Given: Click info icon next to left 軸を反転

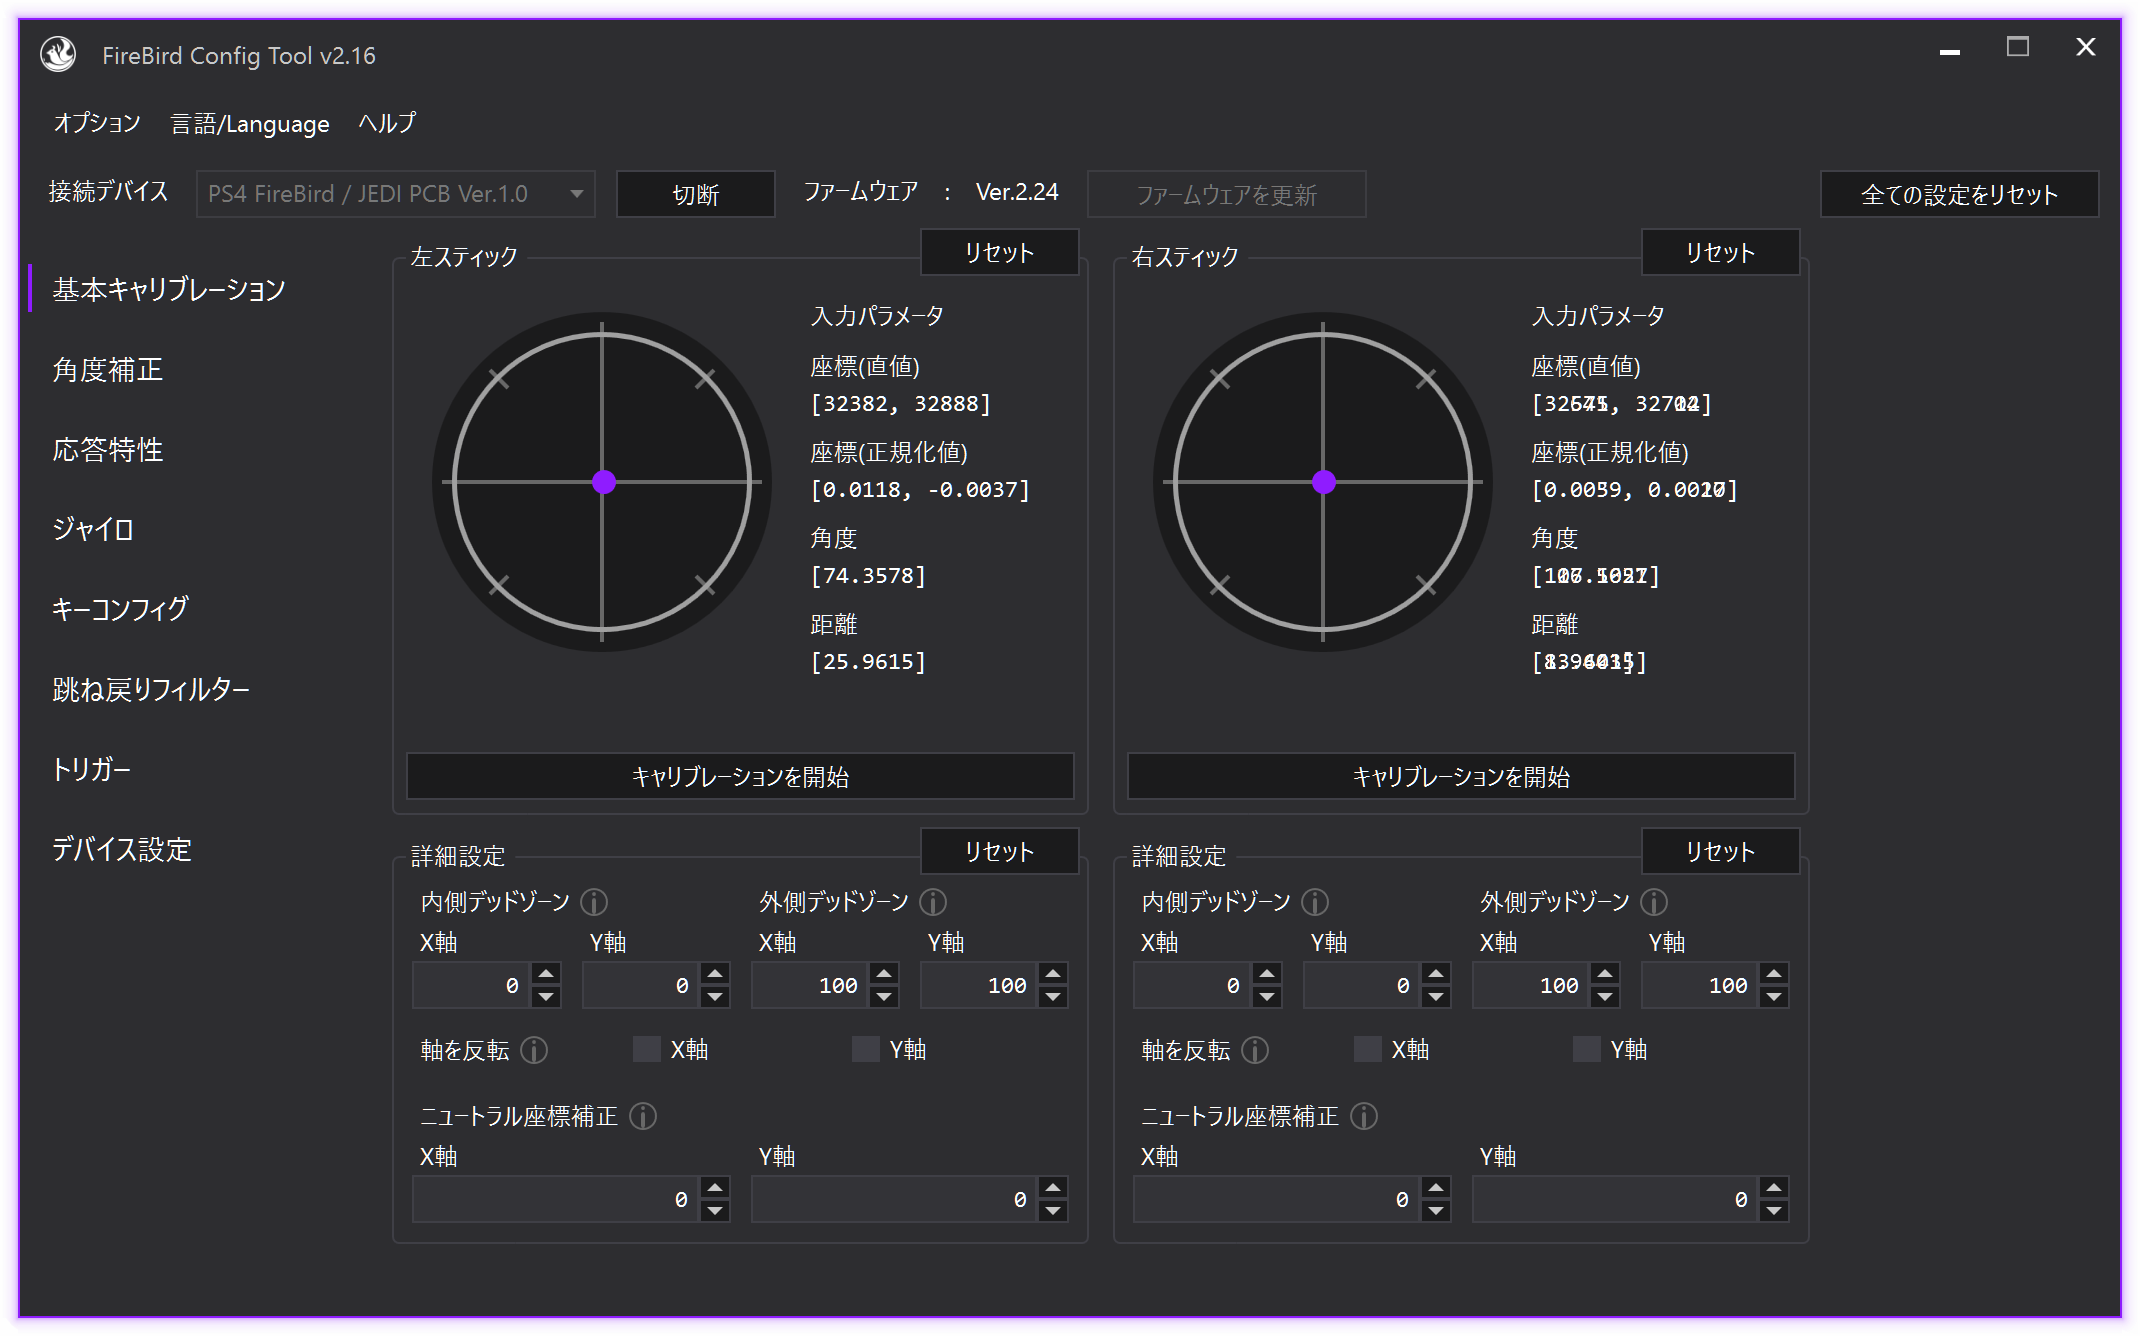Looking at the screenshot, I should click(x=534, y=1050).
